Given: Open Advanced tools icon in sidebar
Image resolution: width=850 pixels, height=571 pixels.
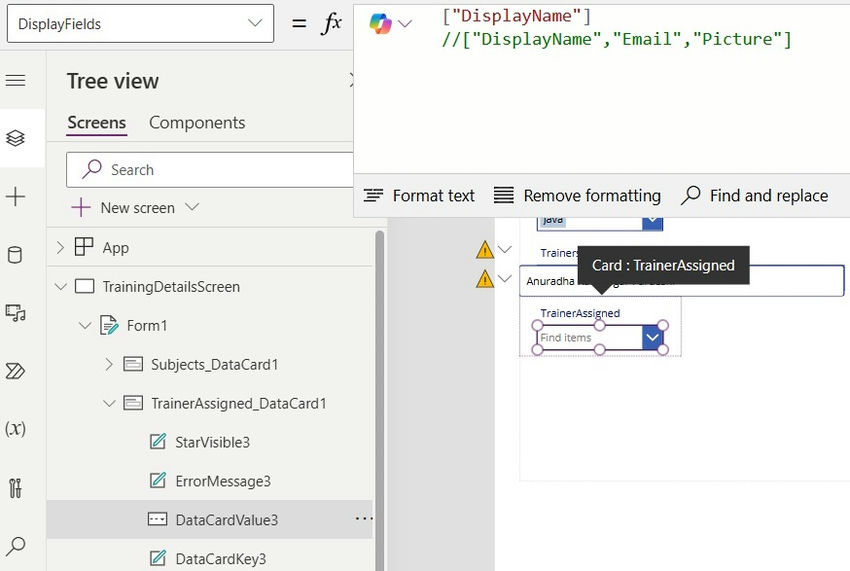Looking at the screenshot, I should coord(15,488).
